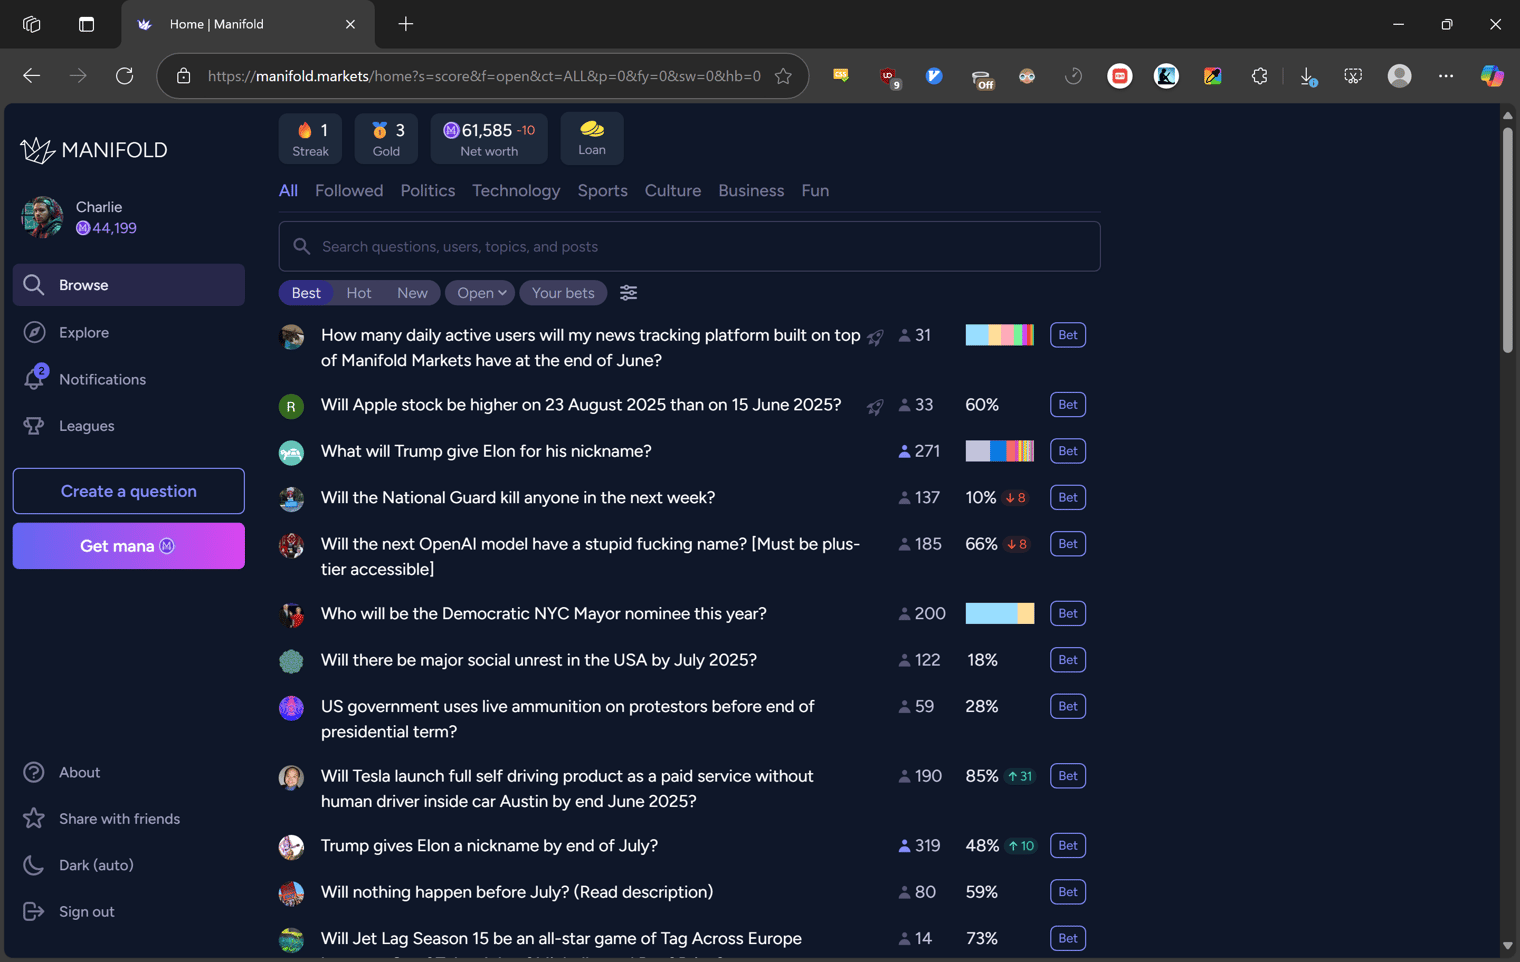The height and width of the screenshot is (962, 1520).
Task: Enable the Your bets filter
Action: click(x=563, y=292)
